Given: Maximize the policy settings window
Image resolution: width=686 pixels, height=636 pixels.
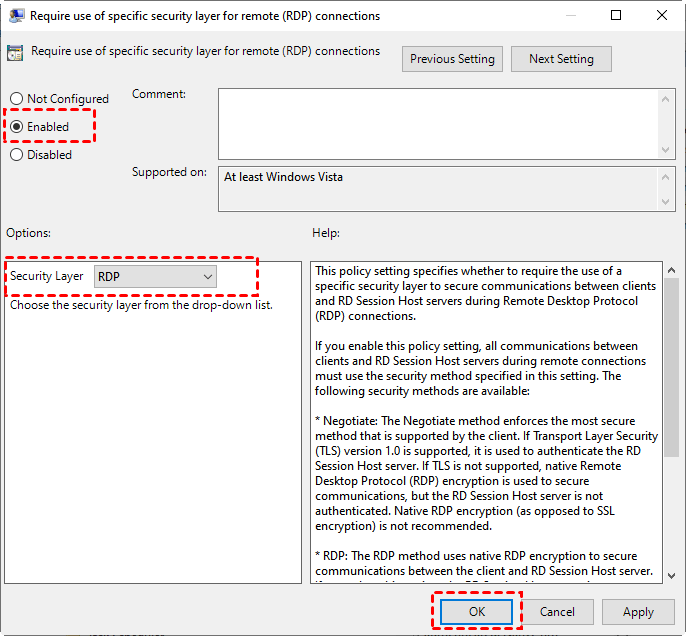Looking at the screenshot, I should (x=616, y=15).
